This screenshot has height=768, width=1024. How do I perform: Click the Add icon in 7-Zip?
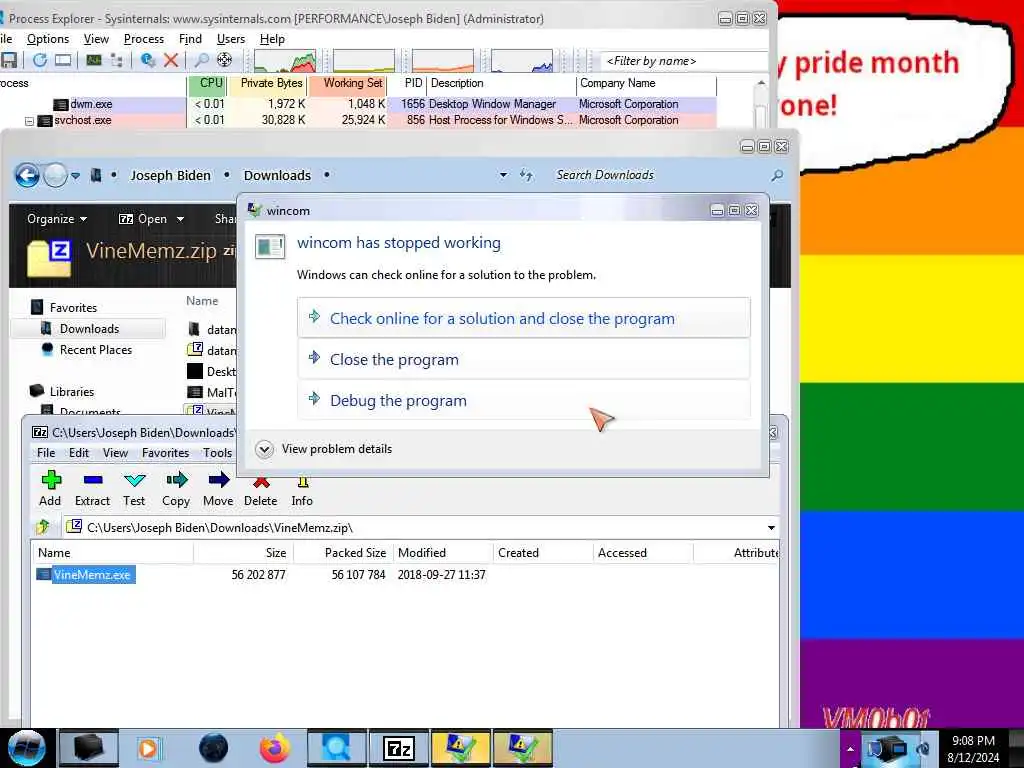click(x=51, y=481)
